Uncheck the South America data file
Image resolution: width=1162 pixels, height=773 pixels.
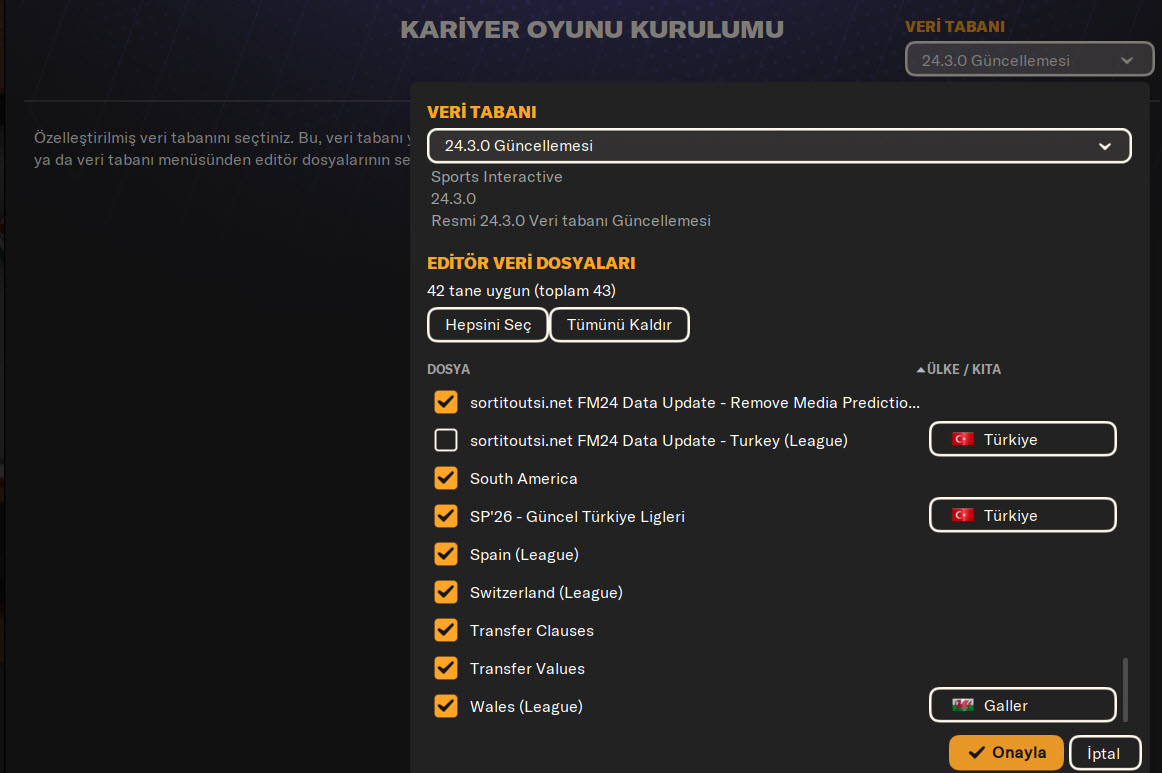tap(446, 478)
